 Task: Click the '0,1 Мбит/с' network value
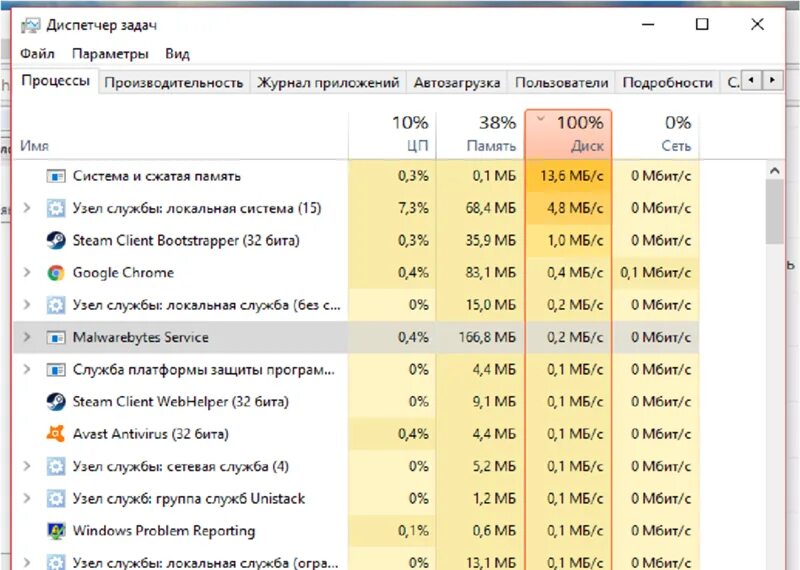656,272
